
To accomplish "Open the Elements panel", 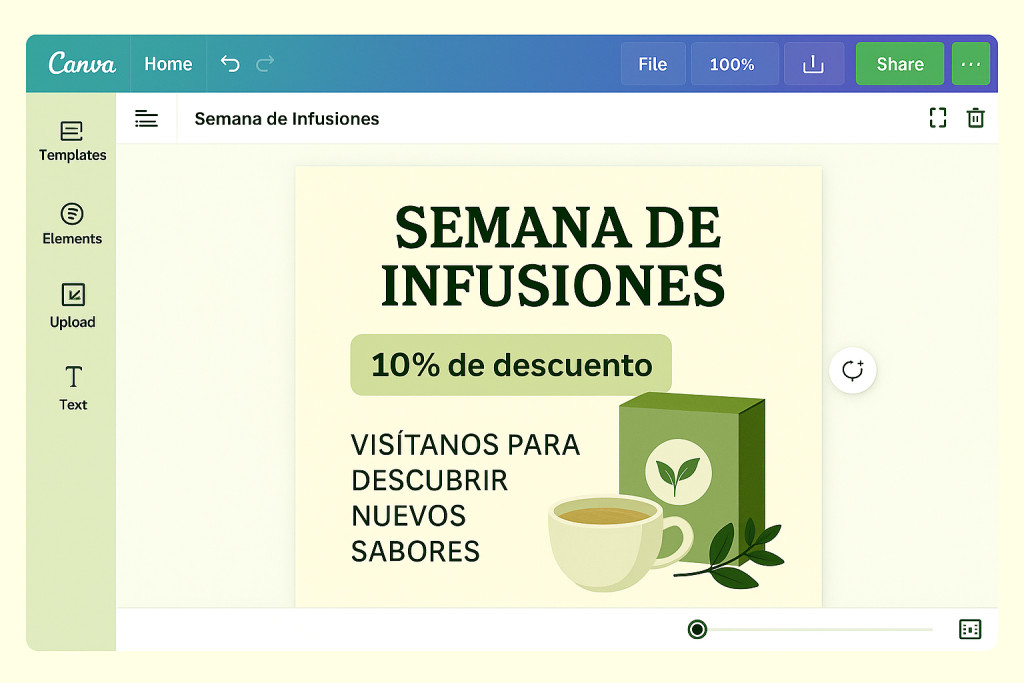I will (x=71, y=223).
